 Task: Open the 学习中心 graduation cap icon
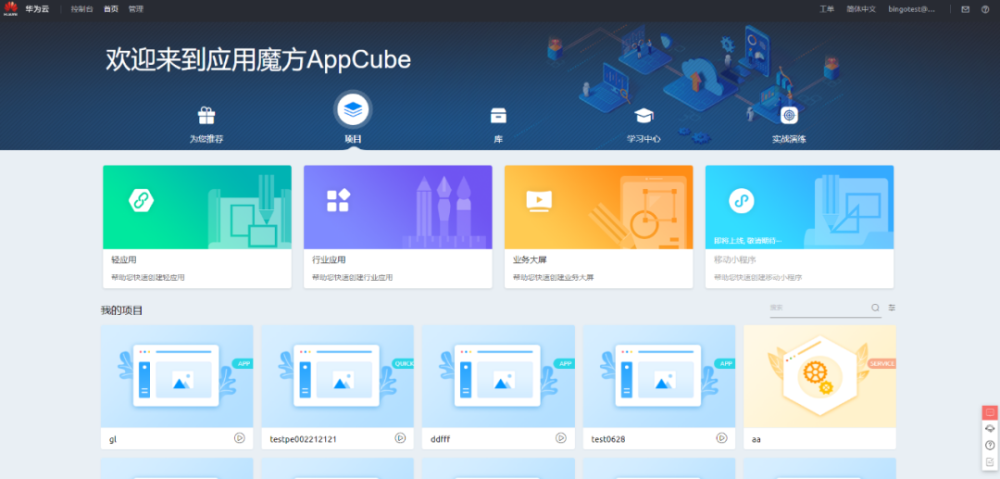(x=643, y=116)
